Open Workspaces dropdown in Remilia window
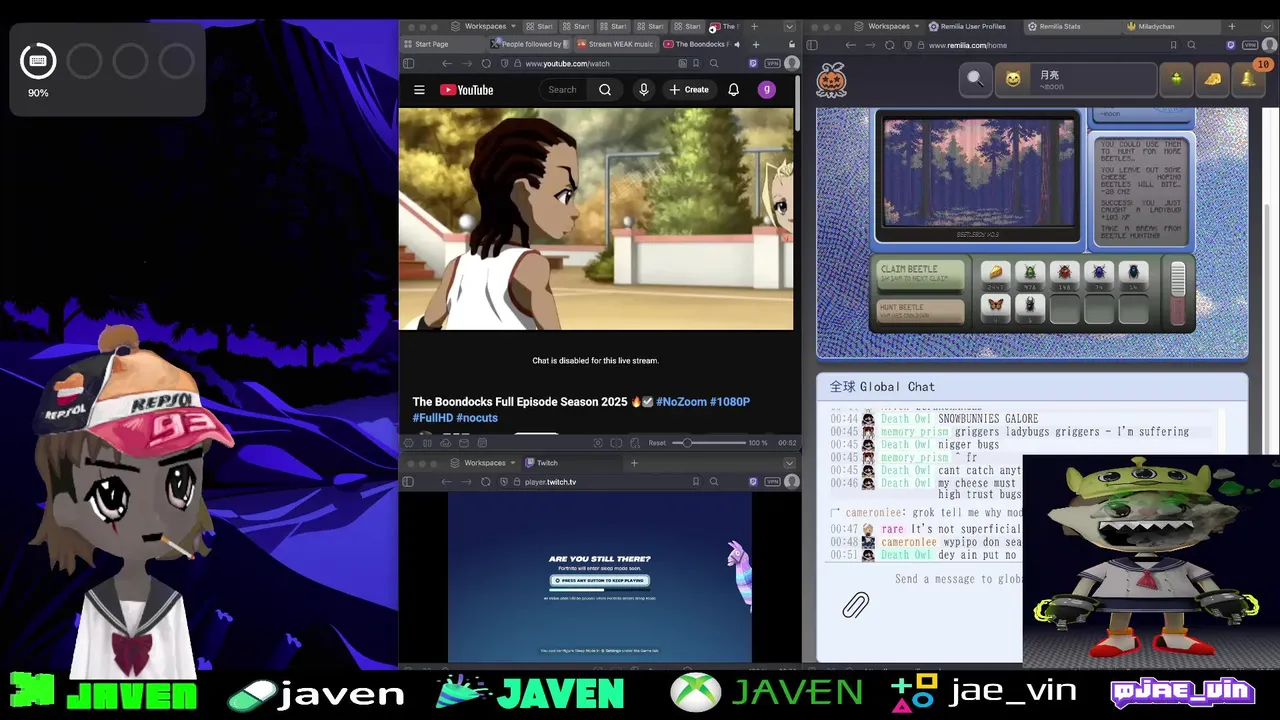 tap(888, 26)
